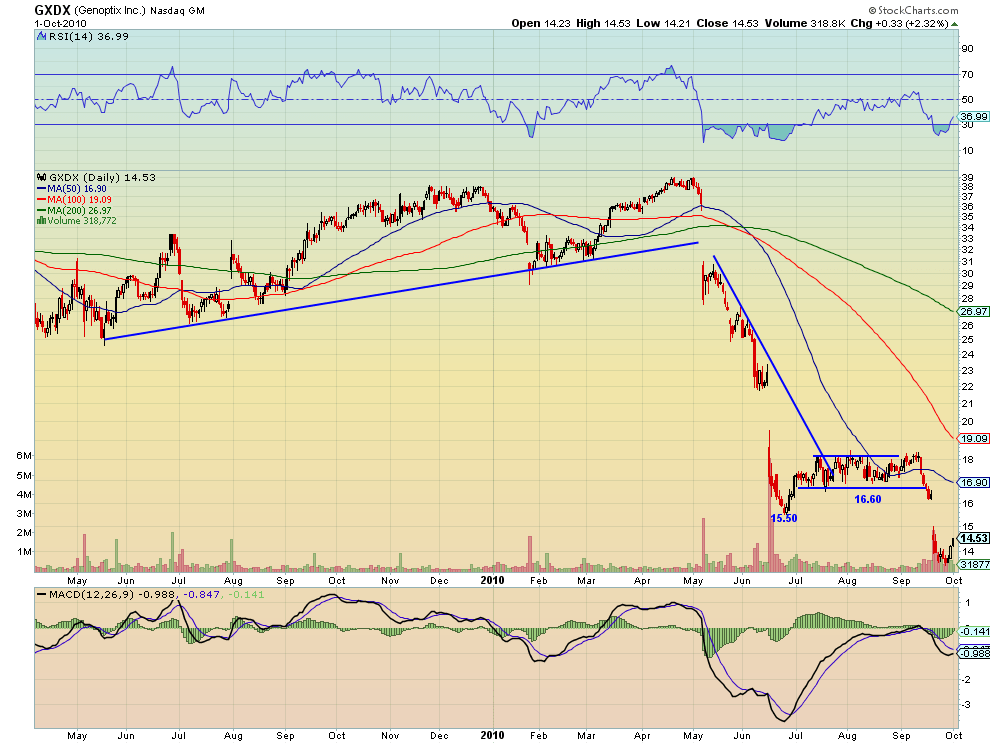Click the 'High 14.53' value in the header
This screenshot has height=744, width=990.
coord(603,23)
